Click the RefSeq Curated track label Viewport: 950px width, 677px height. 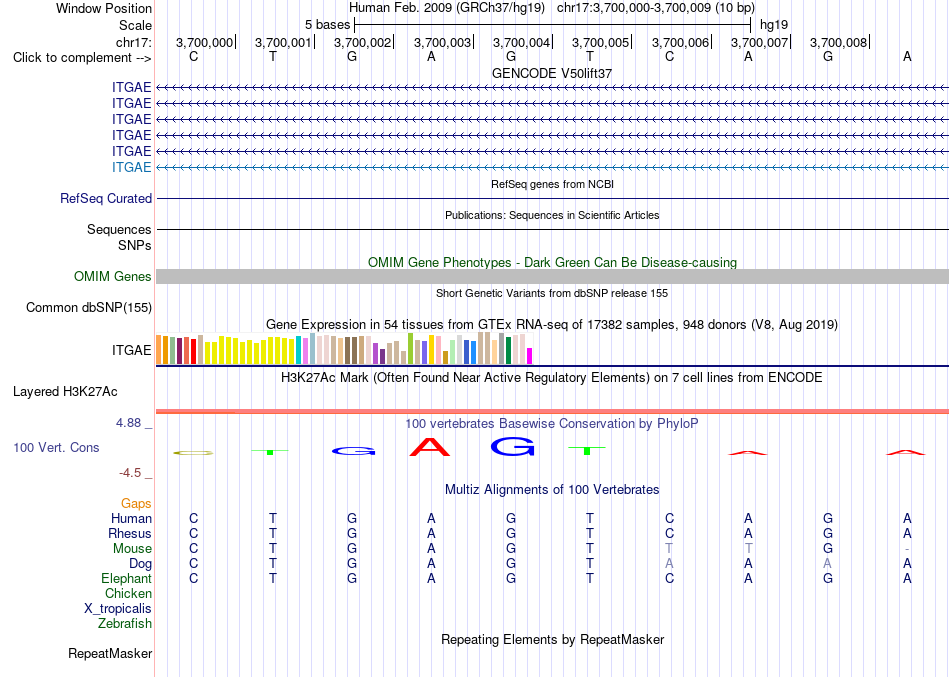[106, 198]
